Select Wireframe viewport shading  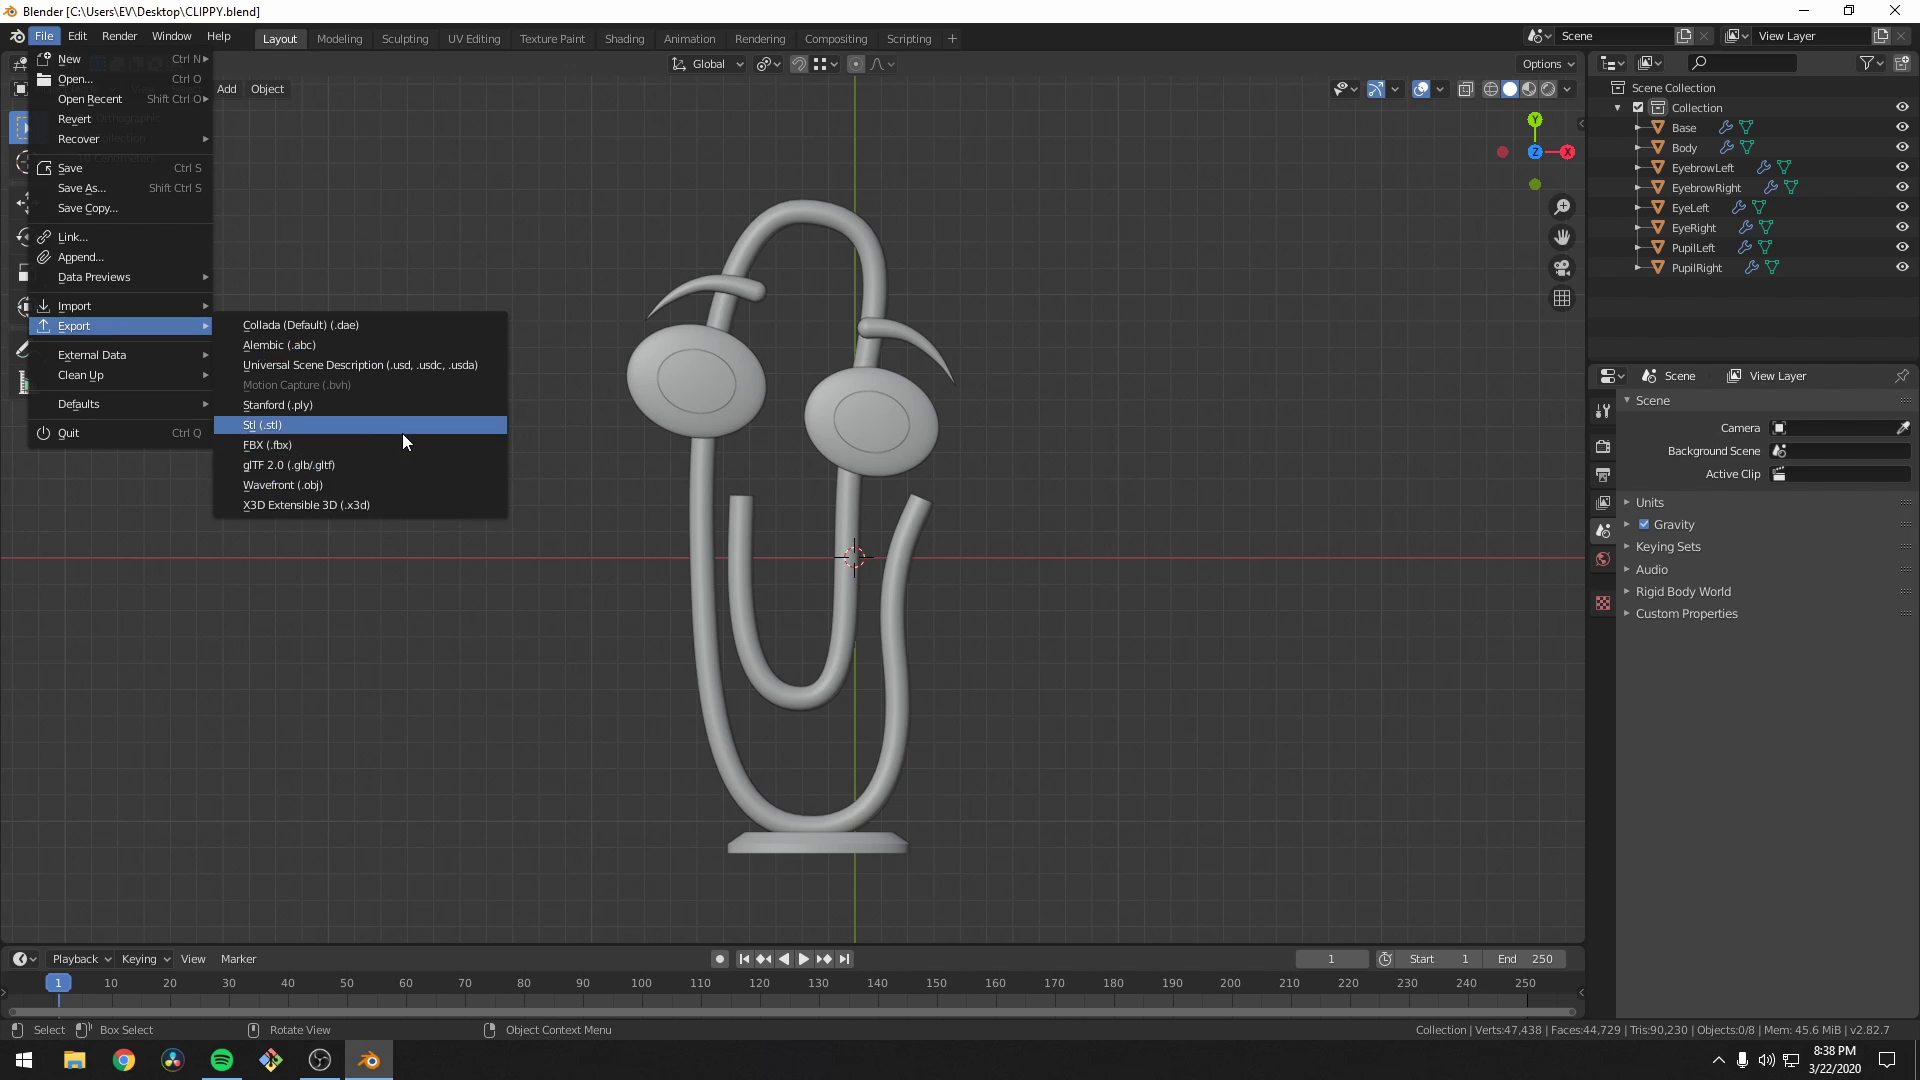pos(1490,88)
